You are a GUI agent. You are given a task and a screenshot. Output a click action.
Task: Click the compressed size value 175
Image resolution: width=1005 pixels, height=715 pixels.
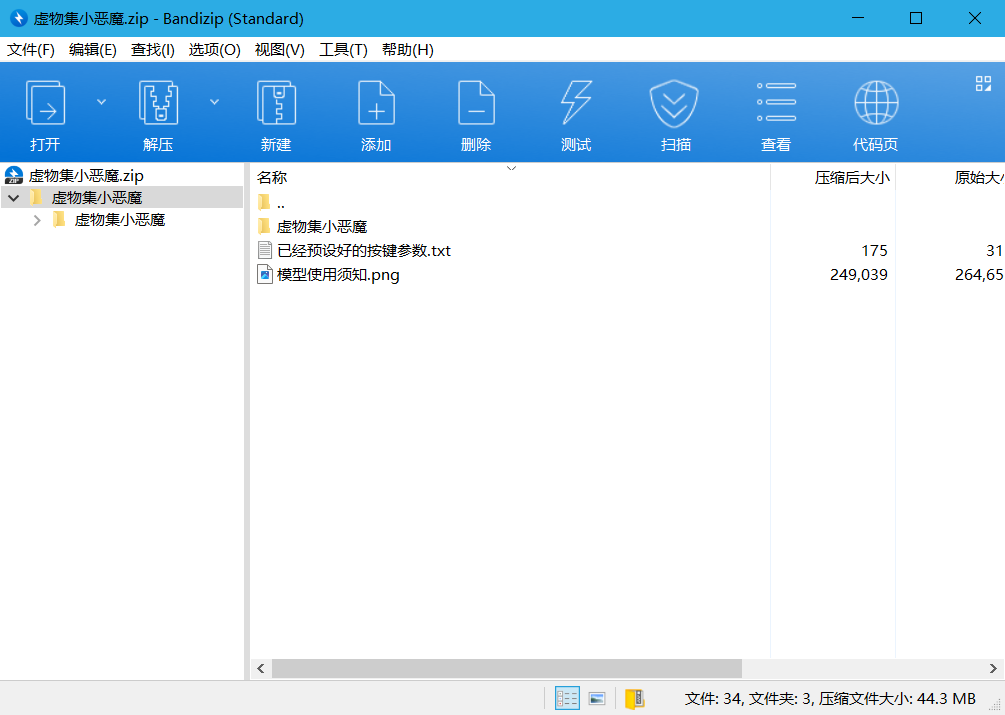pyautogui.click(x=874, y=251)
